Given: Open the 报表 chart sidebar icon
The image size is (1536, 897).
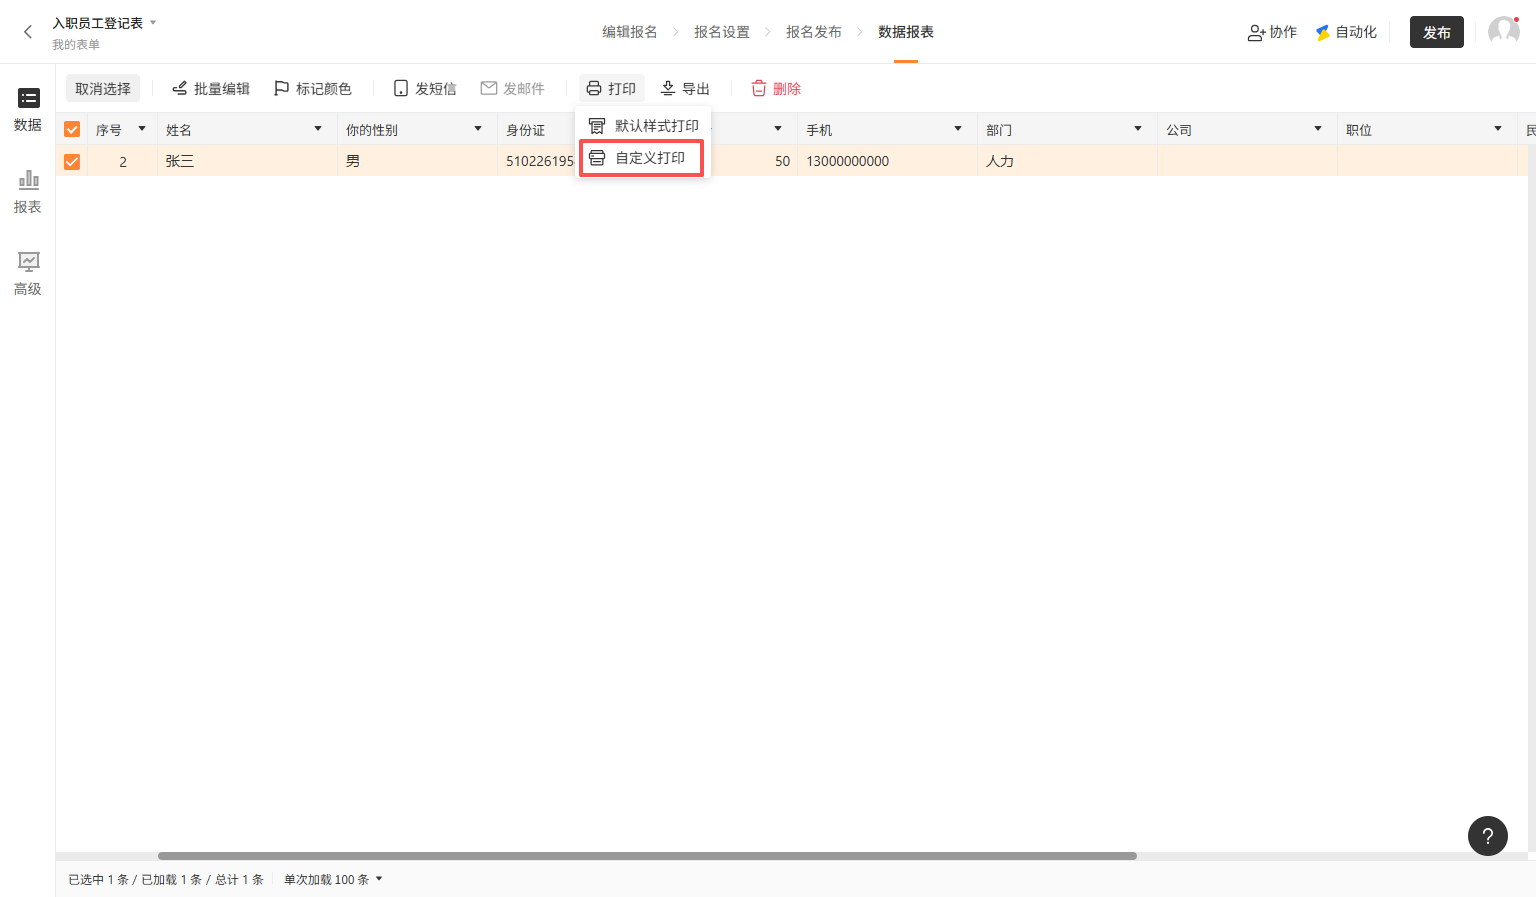Looking at the screenshot, I should (x=28, y=191).
